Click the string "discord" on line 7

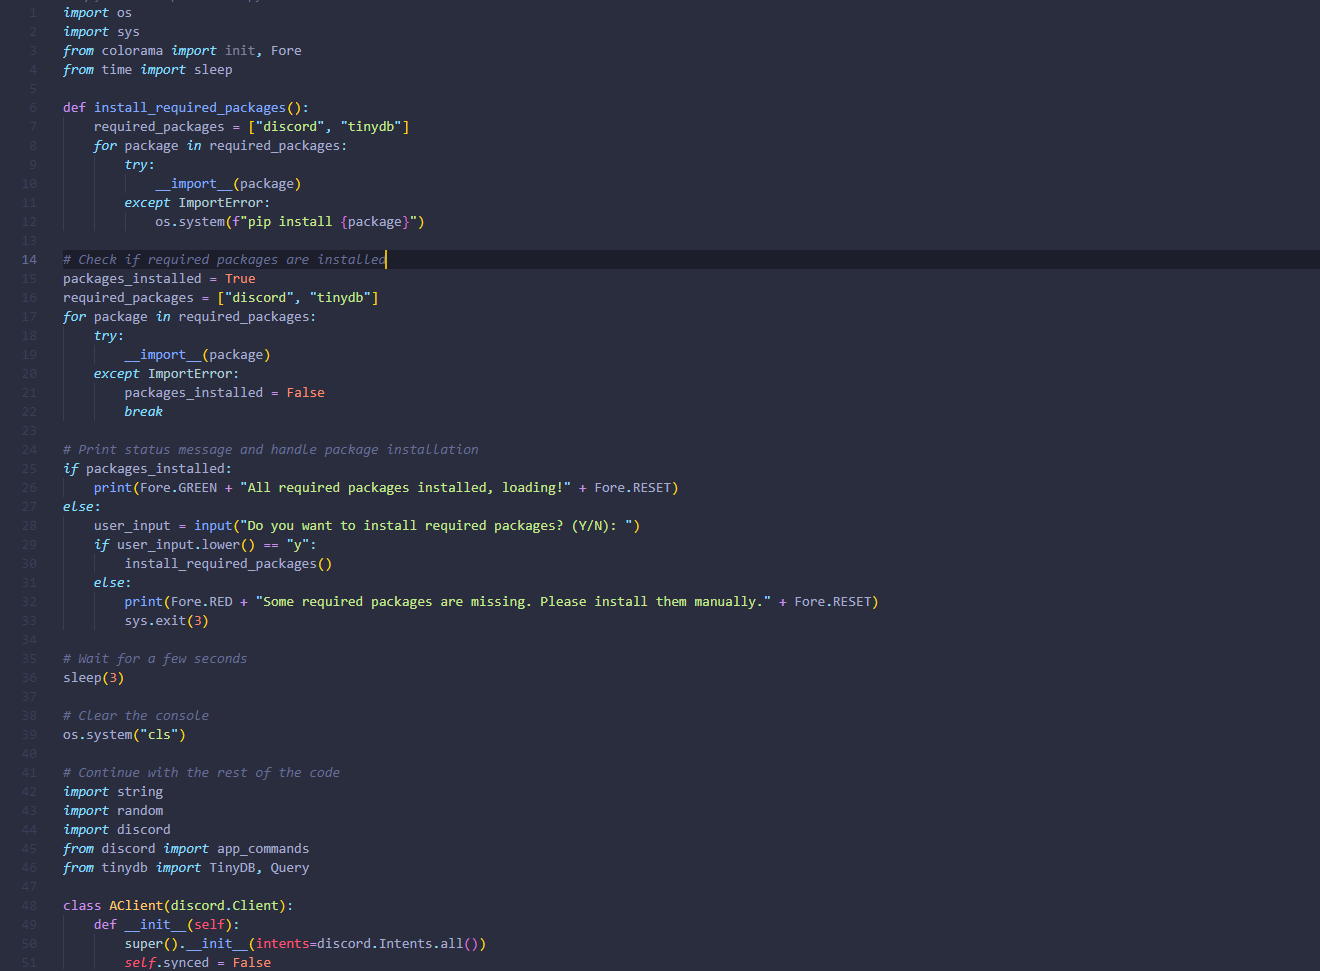[x=288, y=126]
